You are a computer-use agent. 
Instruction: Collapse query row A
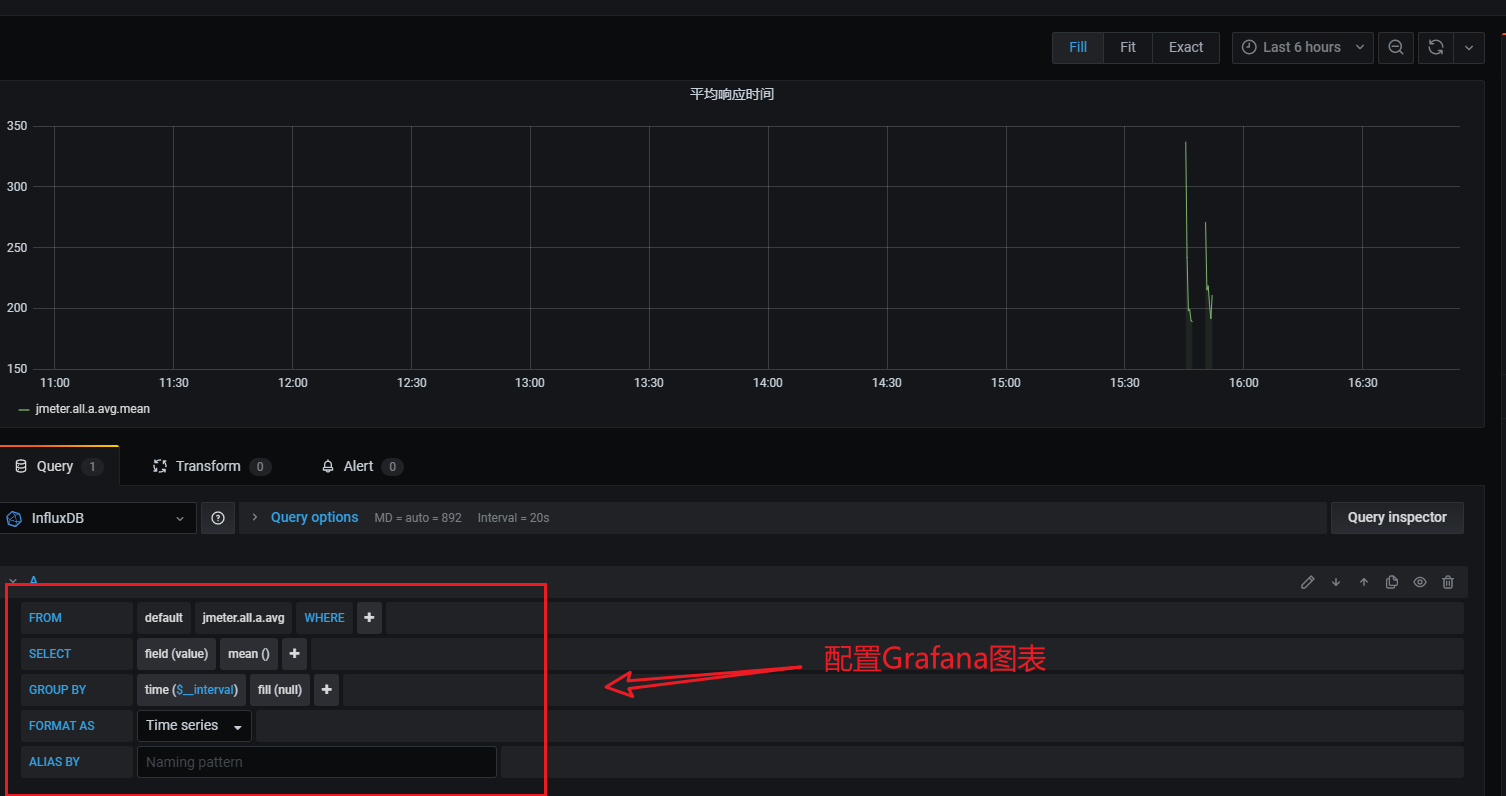(x=13, y=581)
